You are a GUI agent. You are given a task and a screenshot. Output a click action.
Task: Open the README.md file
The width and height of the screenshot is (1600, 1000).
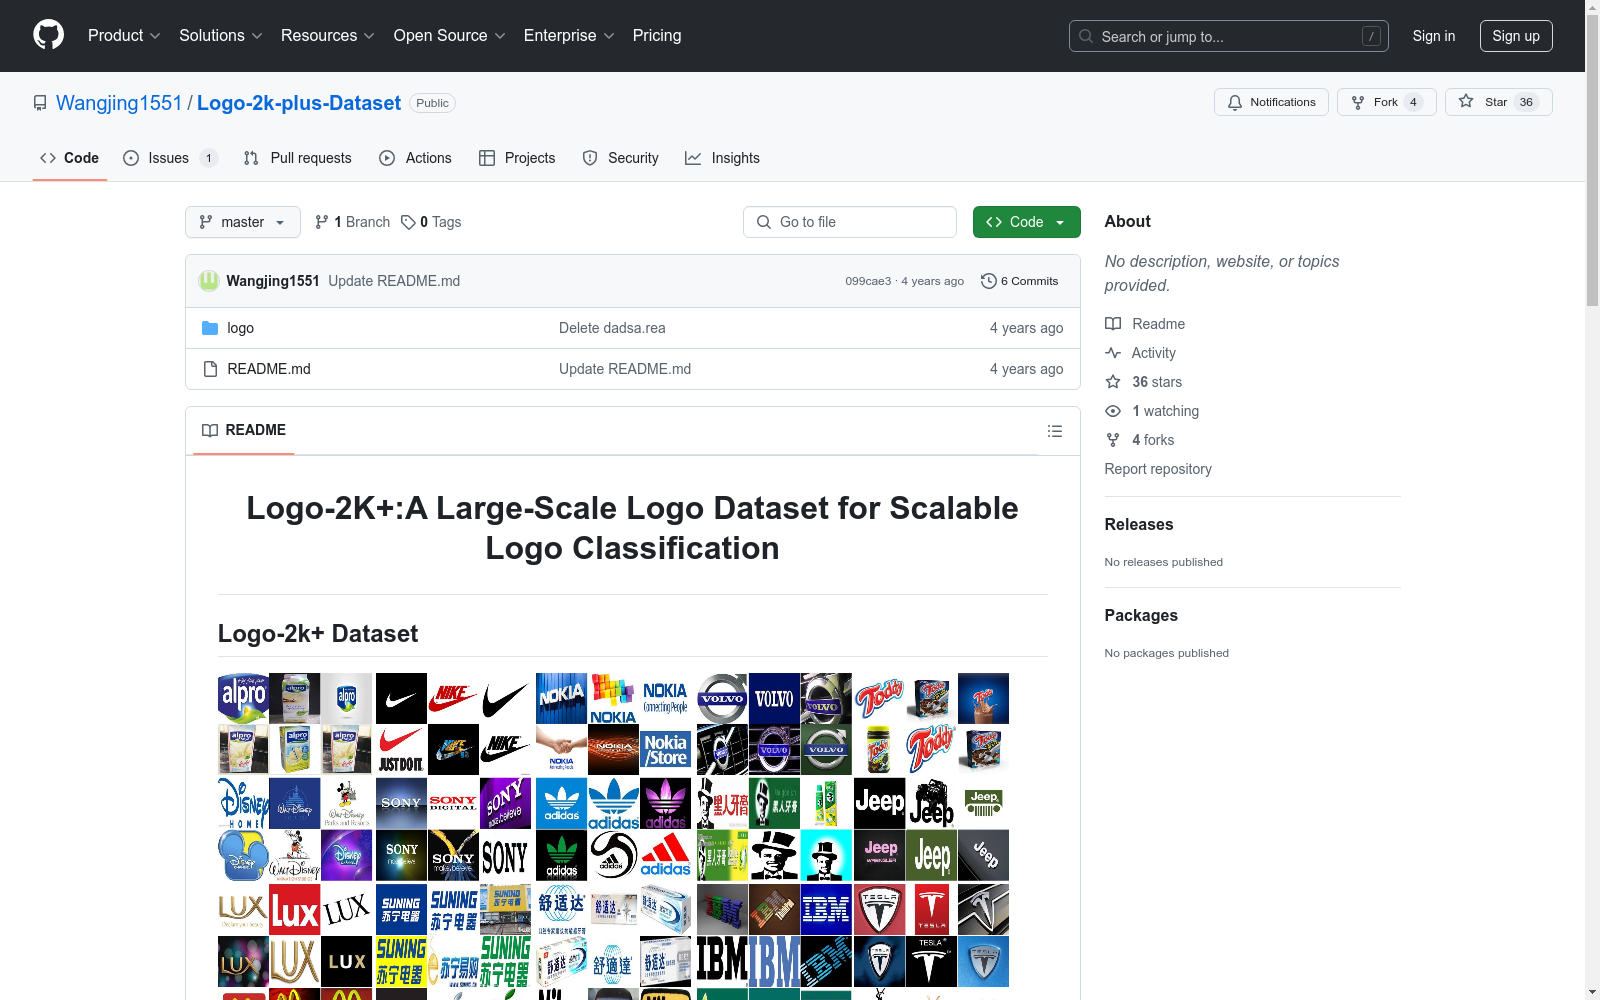pos(269,369)
